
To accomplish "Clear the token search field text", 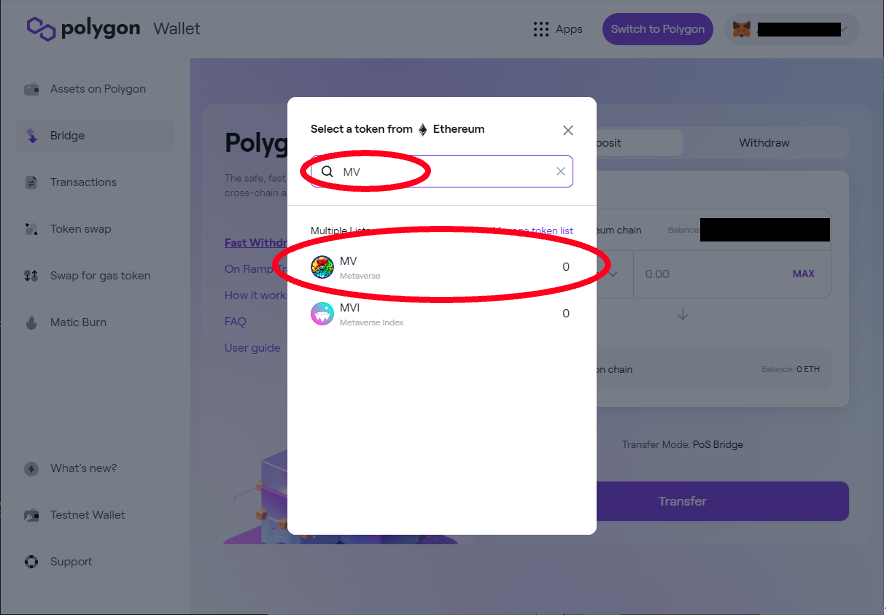I will (560, 172).
